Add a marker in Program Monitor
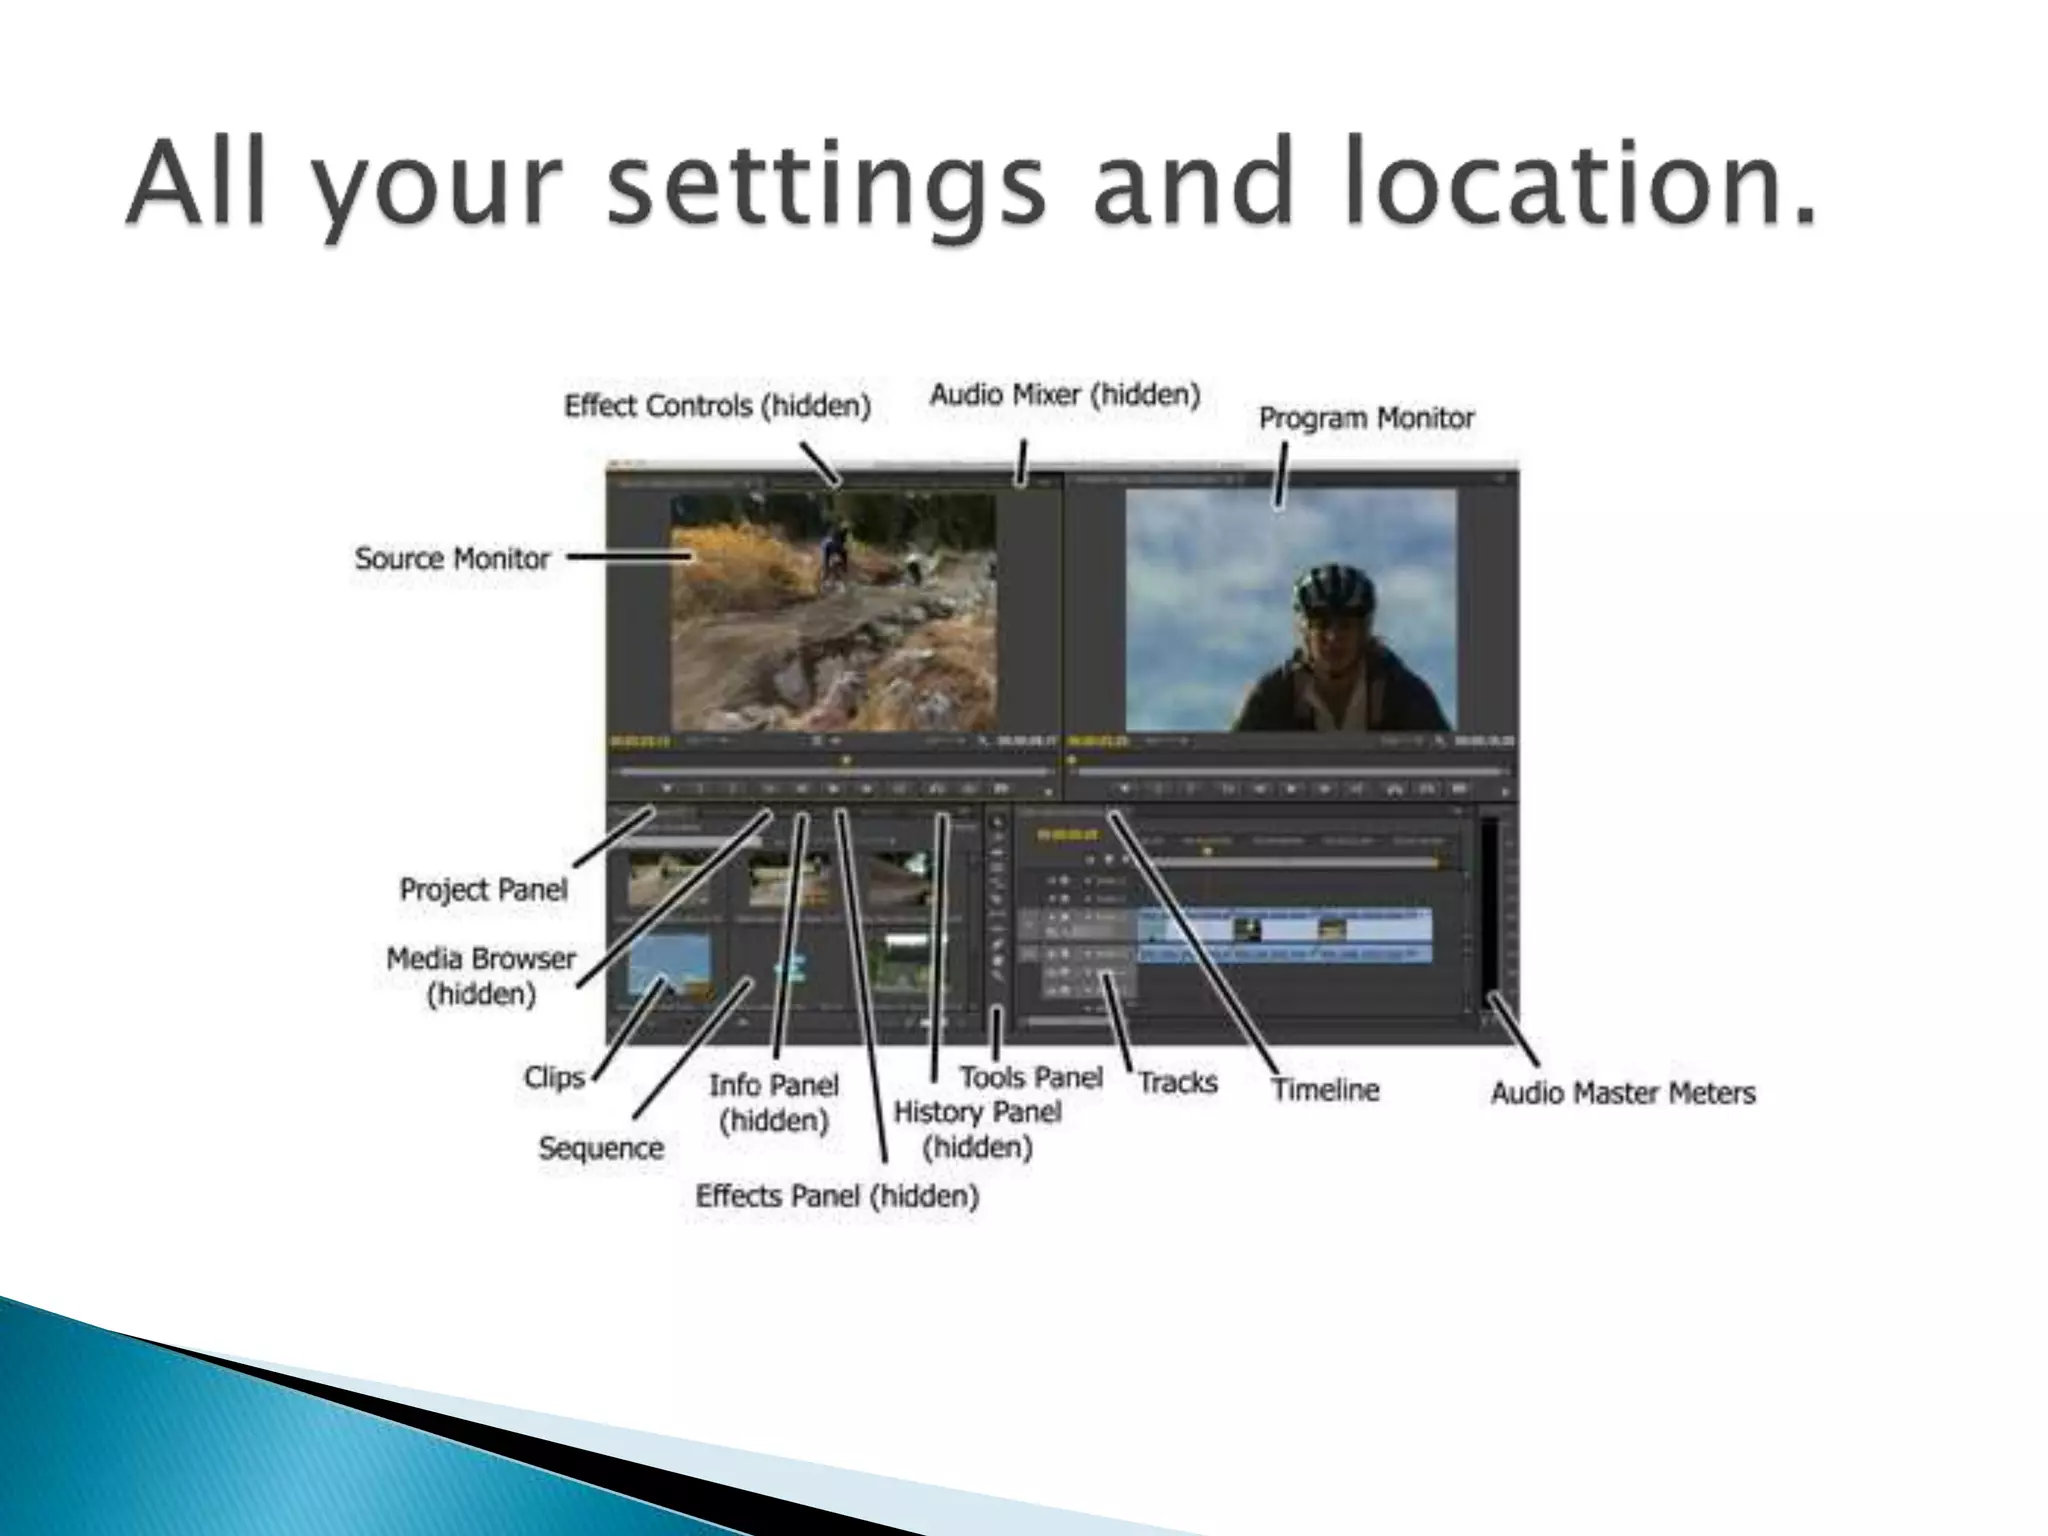The width and height of the screenshot is (2048, 1536). coord(1125,790)
